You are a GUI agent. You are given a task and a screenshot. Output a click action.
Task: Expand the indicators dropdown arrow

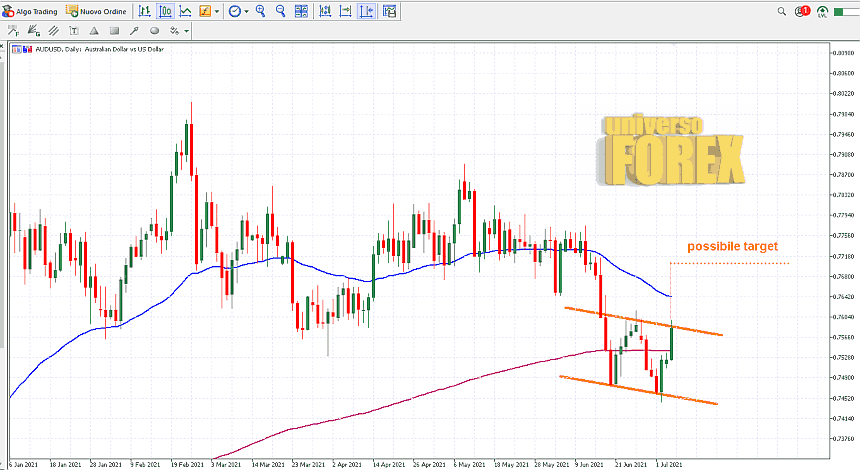[218, 11]
